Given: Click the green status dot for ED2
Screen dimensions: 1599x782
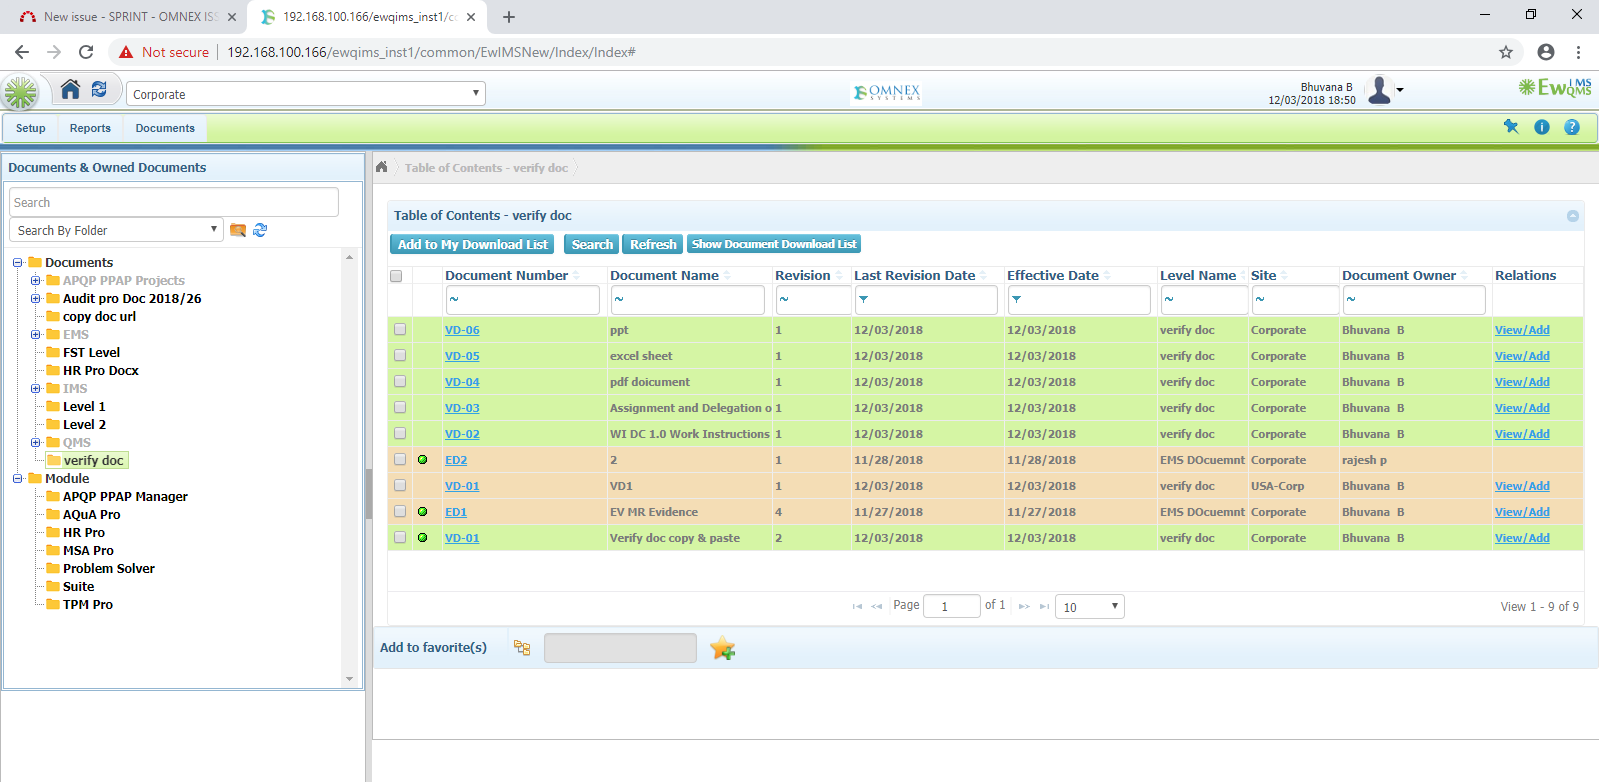Looking at the screenshot, I should point(423,460).
